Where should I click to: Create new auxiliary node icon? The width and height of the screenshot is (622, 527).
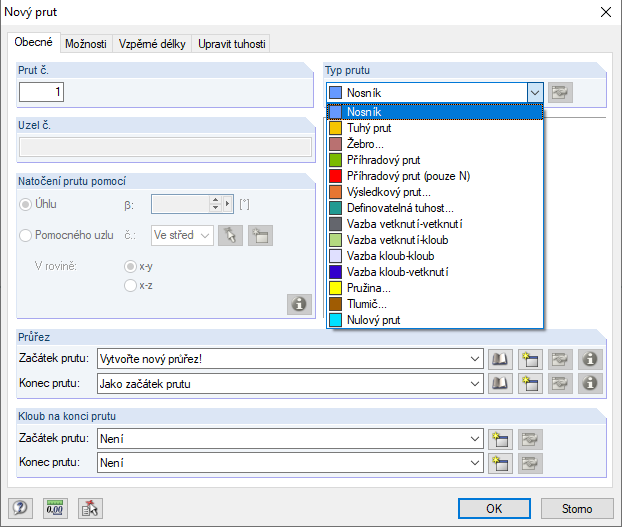coord(260,236)
